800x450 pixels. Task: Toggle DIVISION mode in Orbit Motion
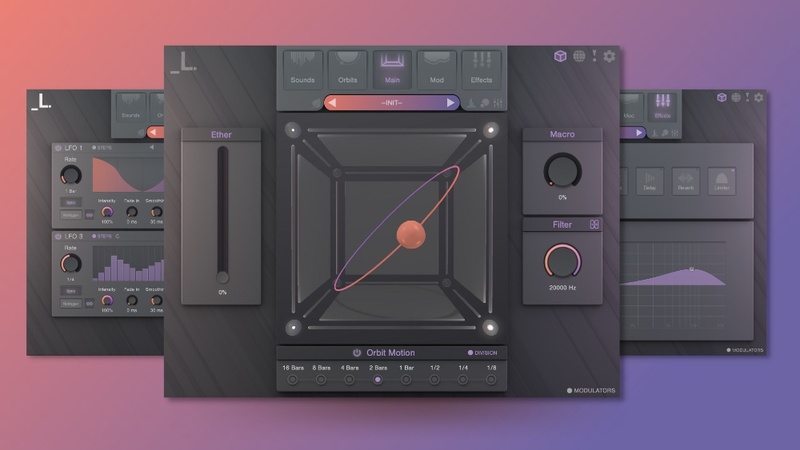[482, 353]
